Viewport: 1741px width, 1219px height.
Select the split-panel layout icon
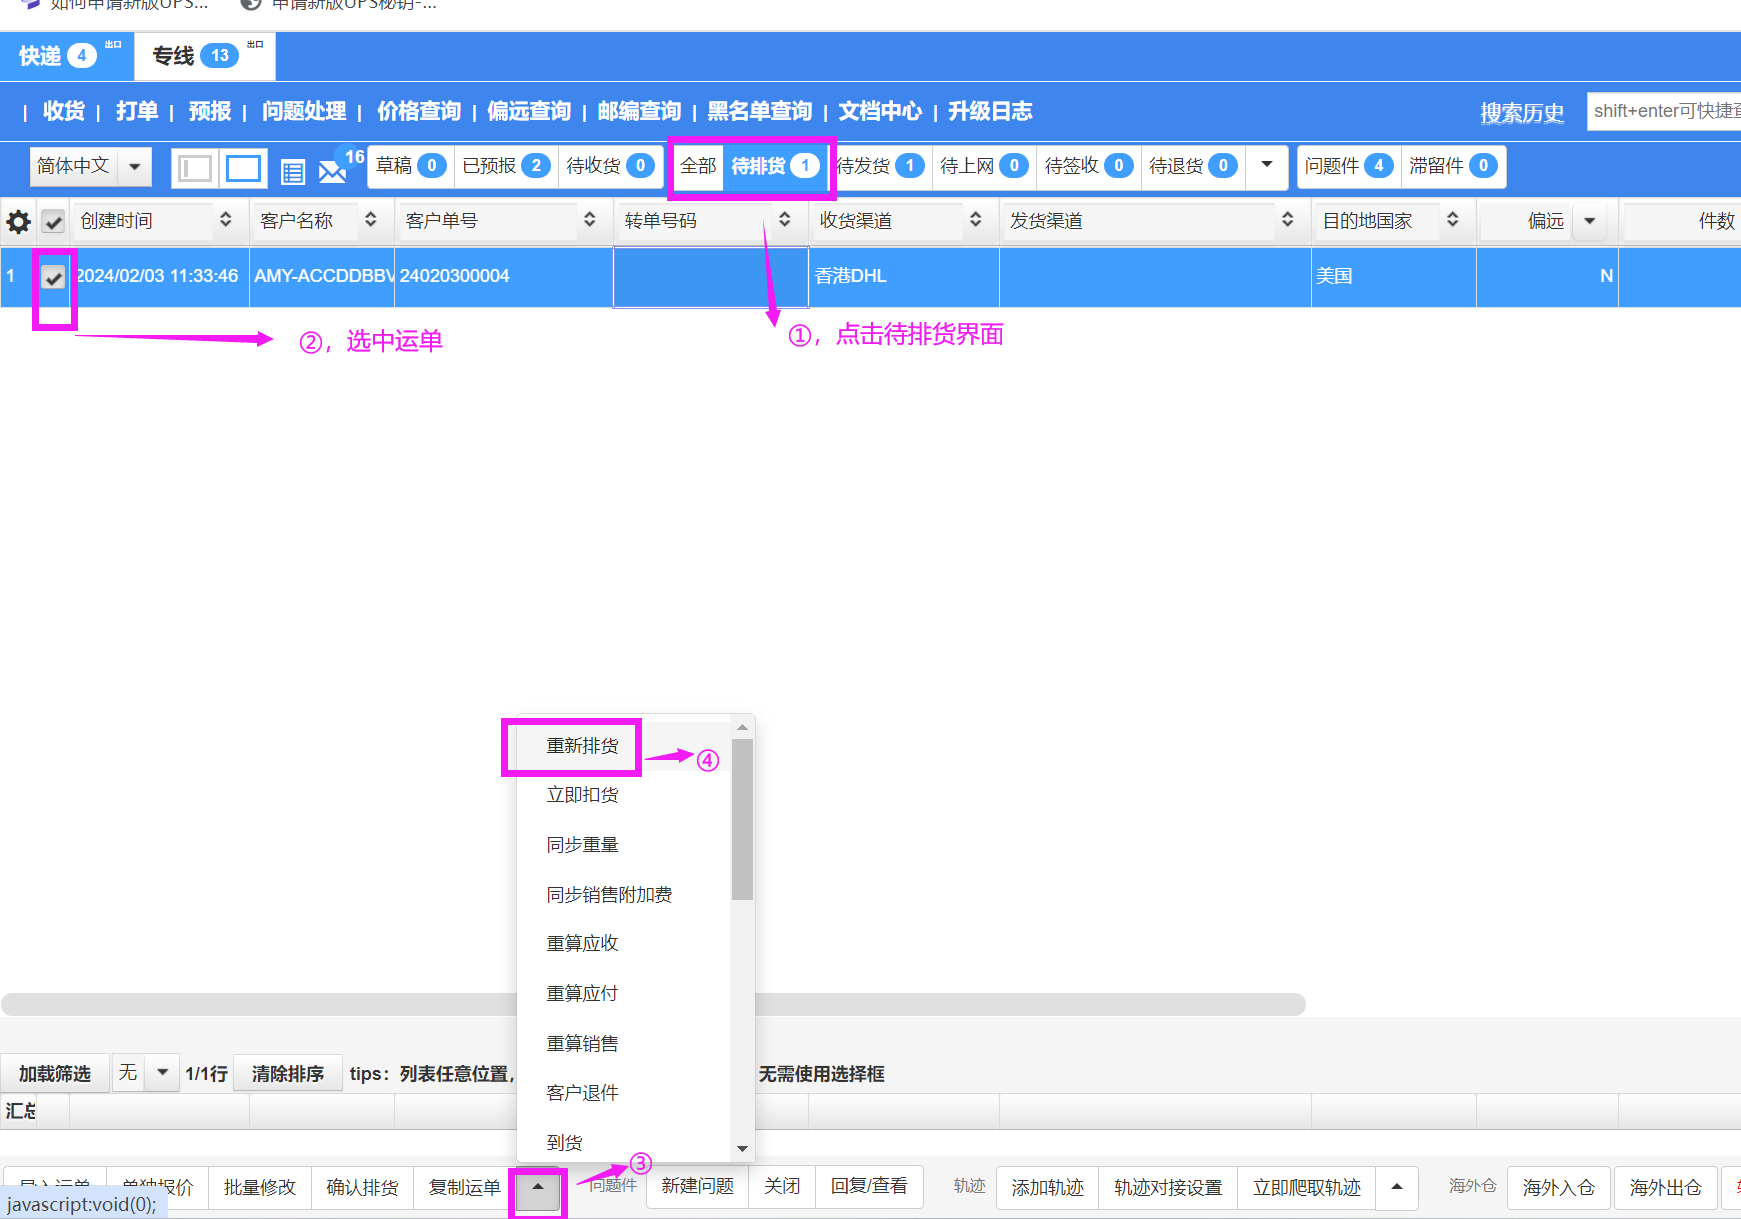(x=195, y=168)
